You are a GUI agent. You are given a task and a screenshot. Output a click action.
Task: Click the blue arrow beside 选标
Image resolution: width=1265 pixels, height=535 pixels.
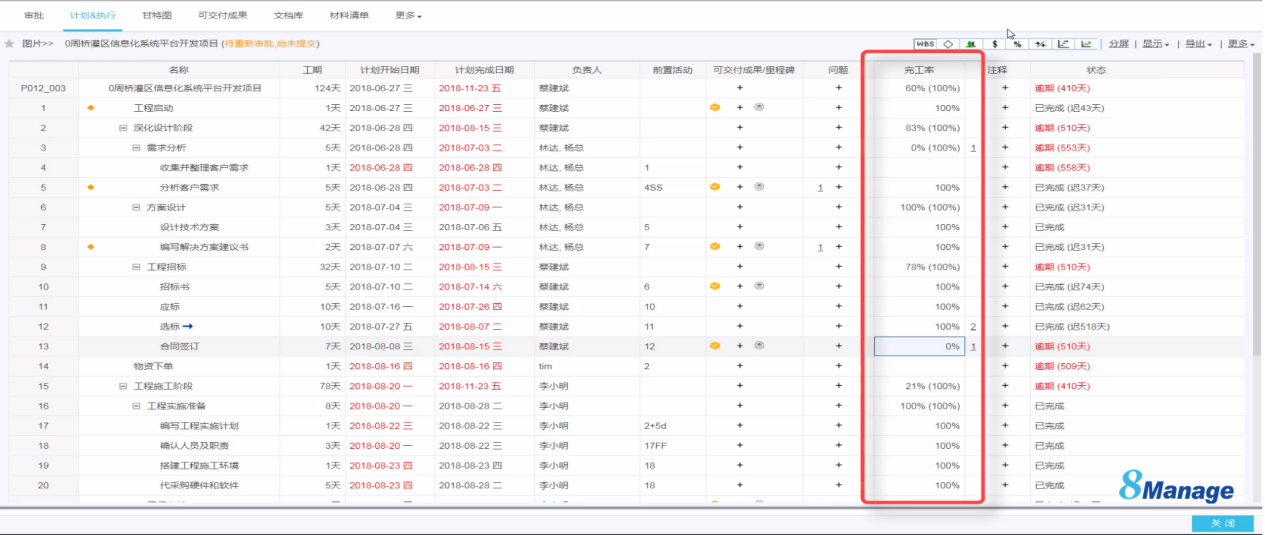tap(188, 326)
